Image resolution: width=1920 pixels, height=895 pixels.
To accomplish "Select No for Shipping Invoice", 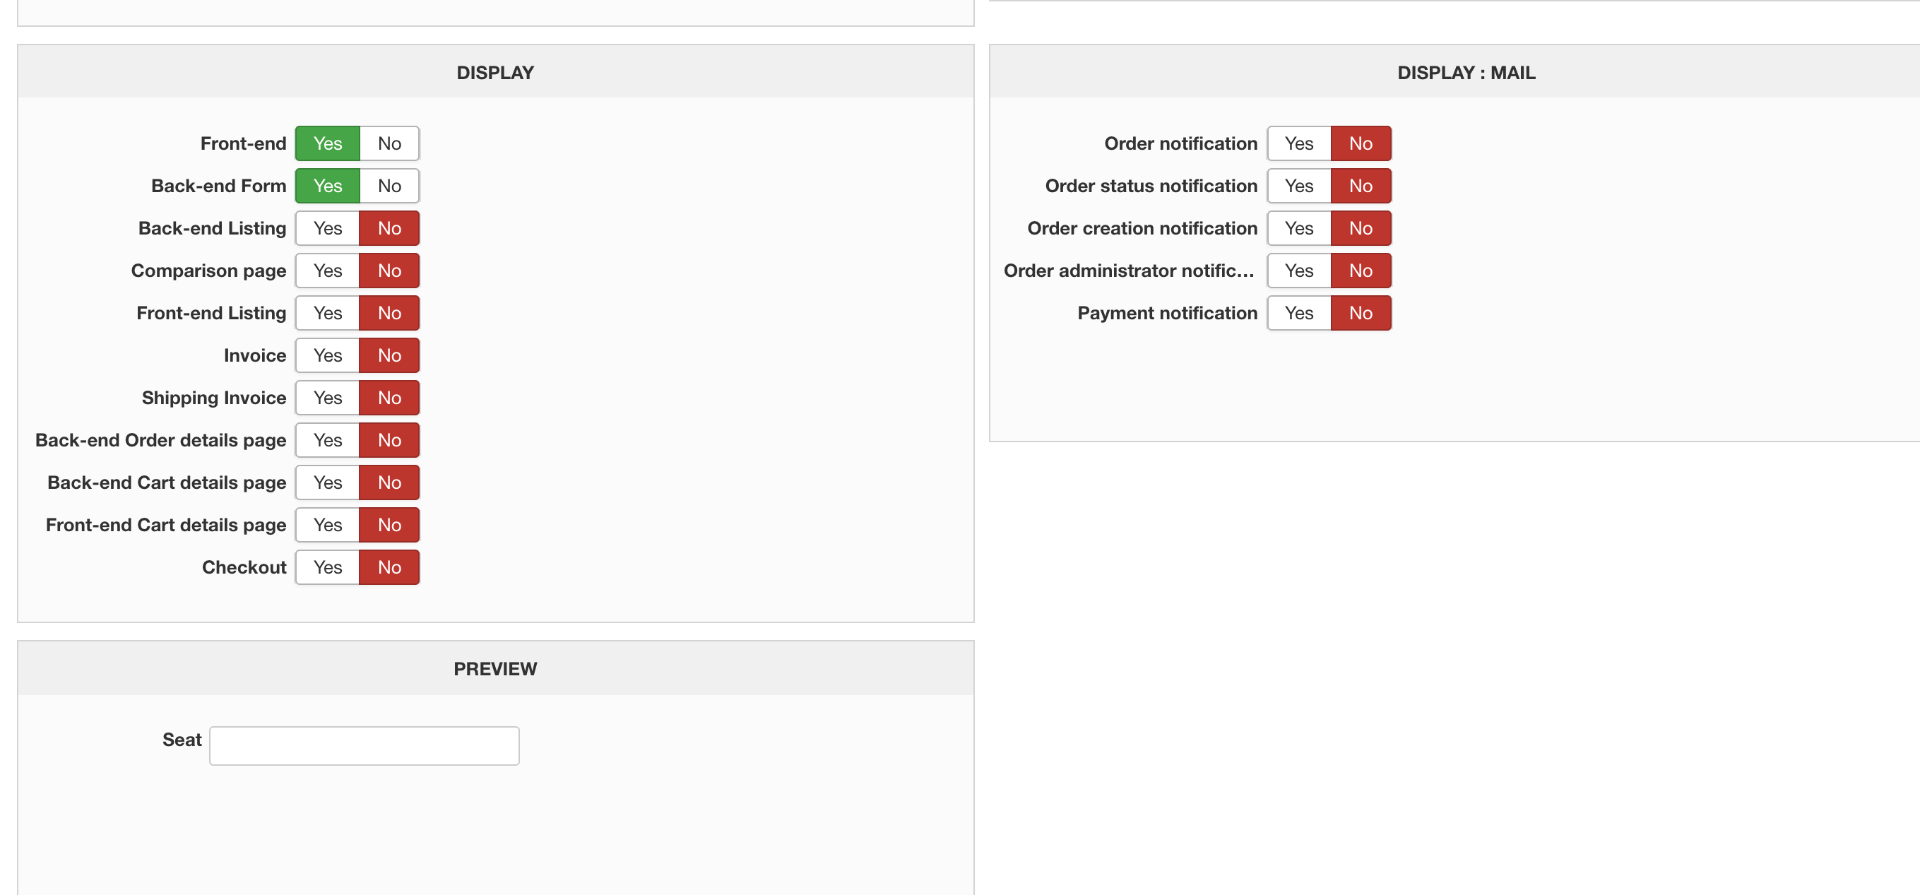I will click(x=389, y=398).
